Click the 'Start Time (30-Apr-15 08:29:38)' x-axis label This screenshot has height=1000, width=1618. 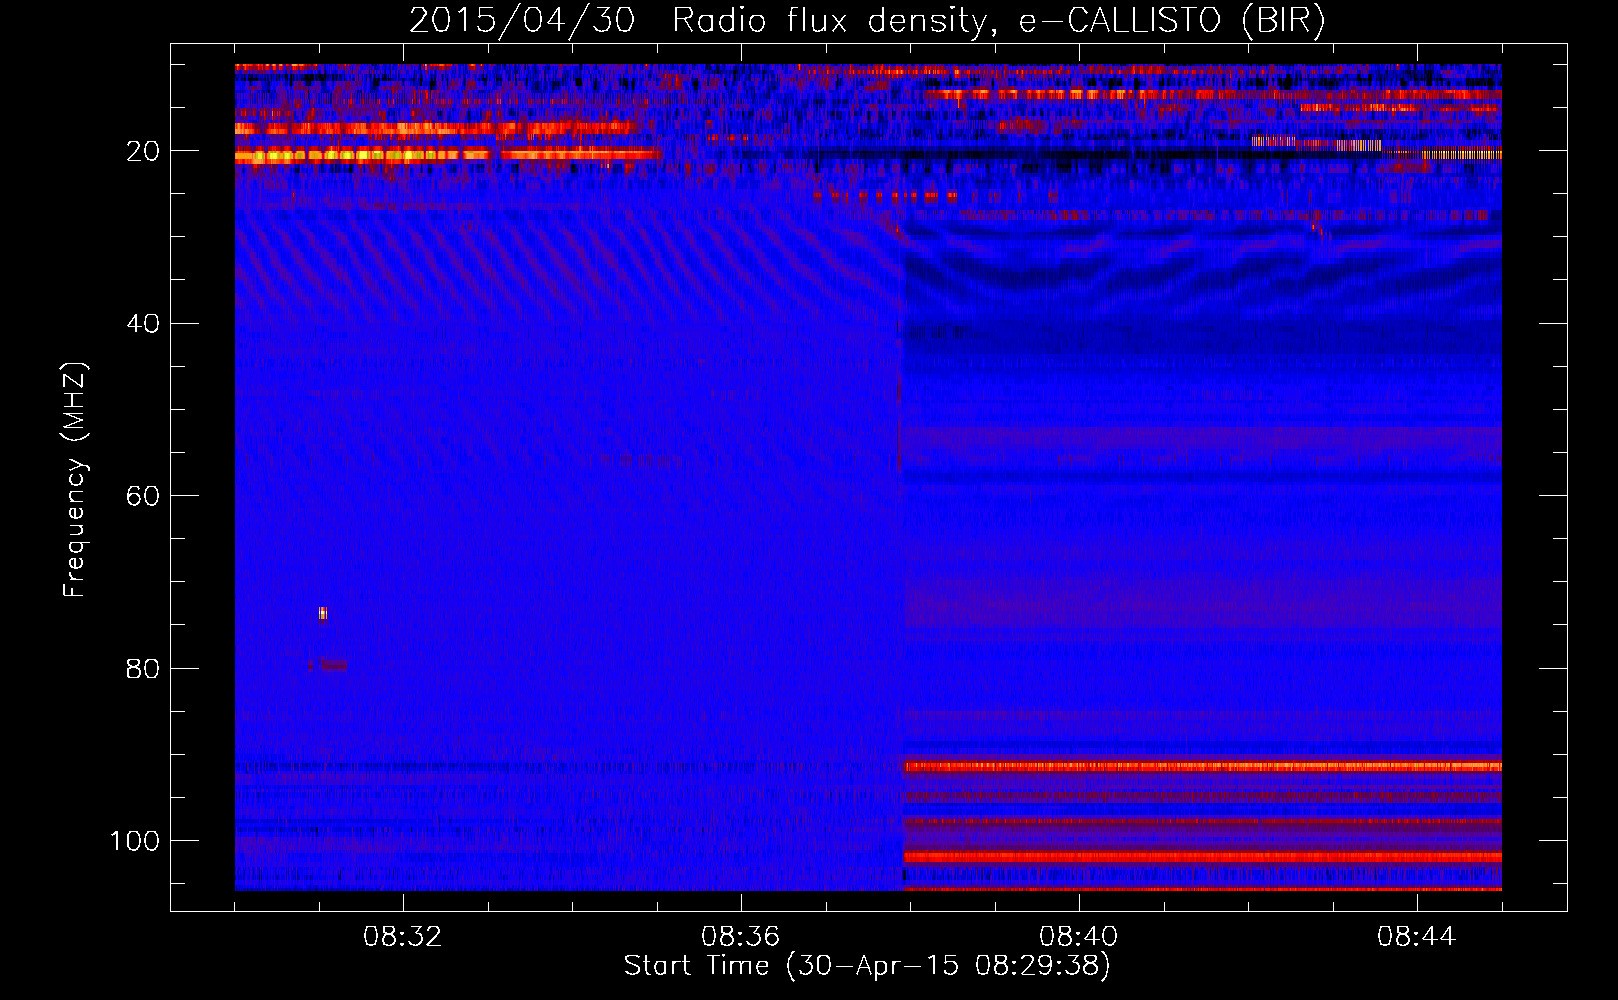[x=867, y=966]
